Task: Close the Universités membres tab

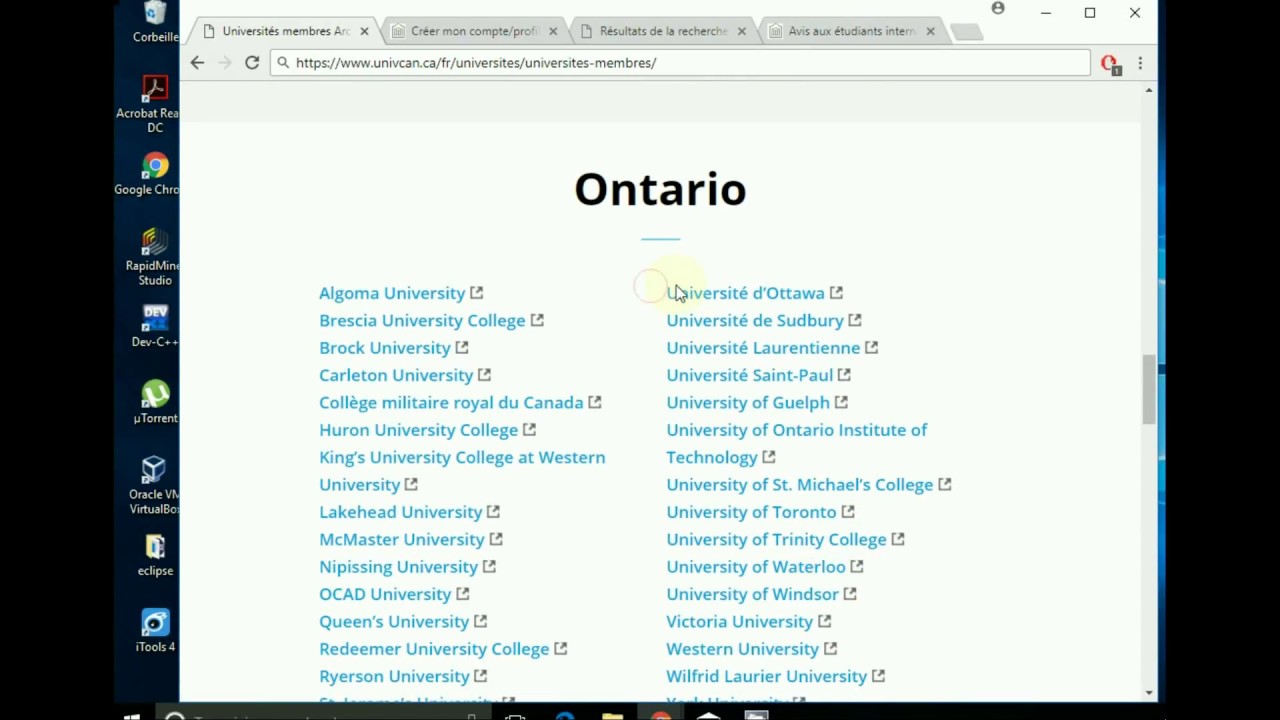Action: pyautogui.click(x=364, y=31)
